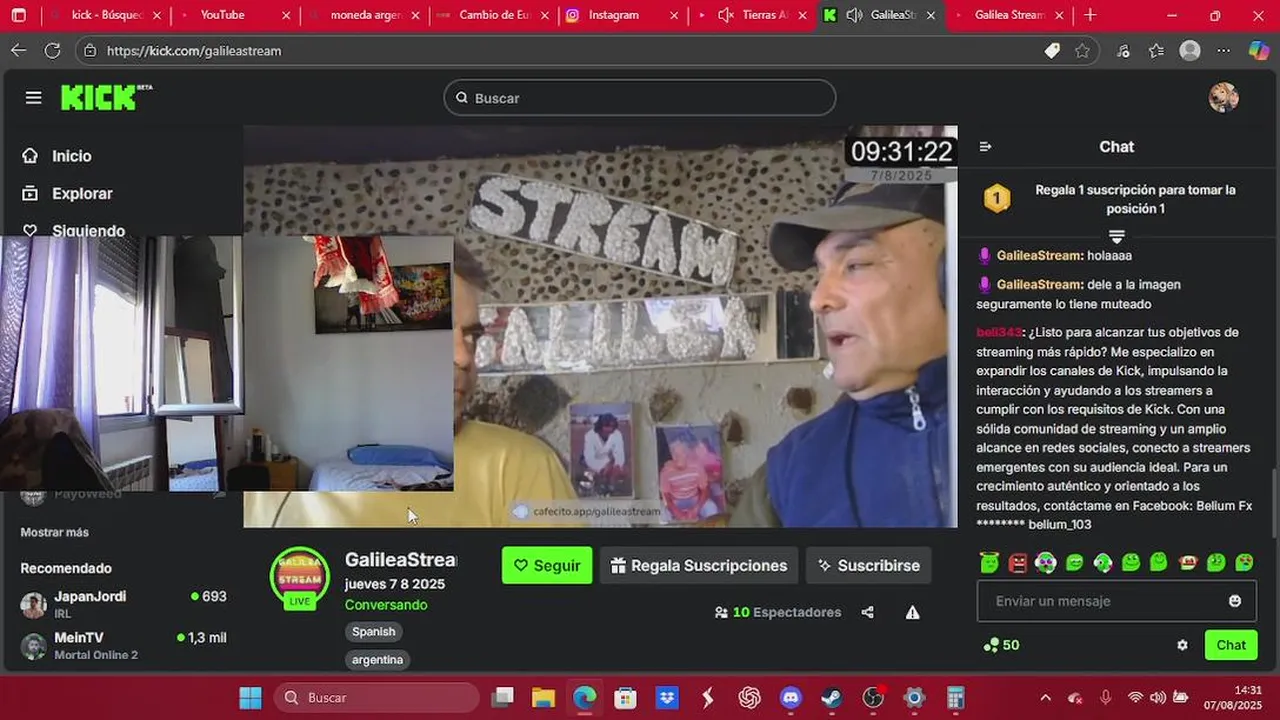This screenshot has width=1280, height=720.
Task: Open Dropbox from the taskbar
Action: coord(667,697)
